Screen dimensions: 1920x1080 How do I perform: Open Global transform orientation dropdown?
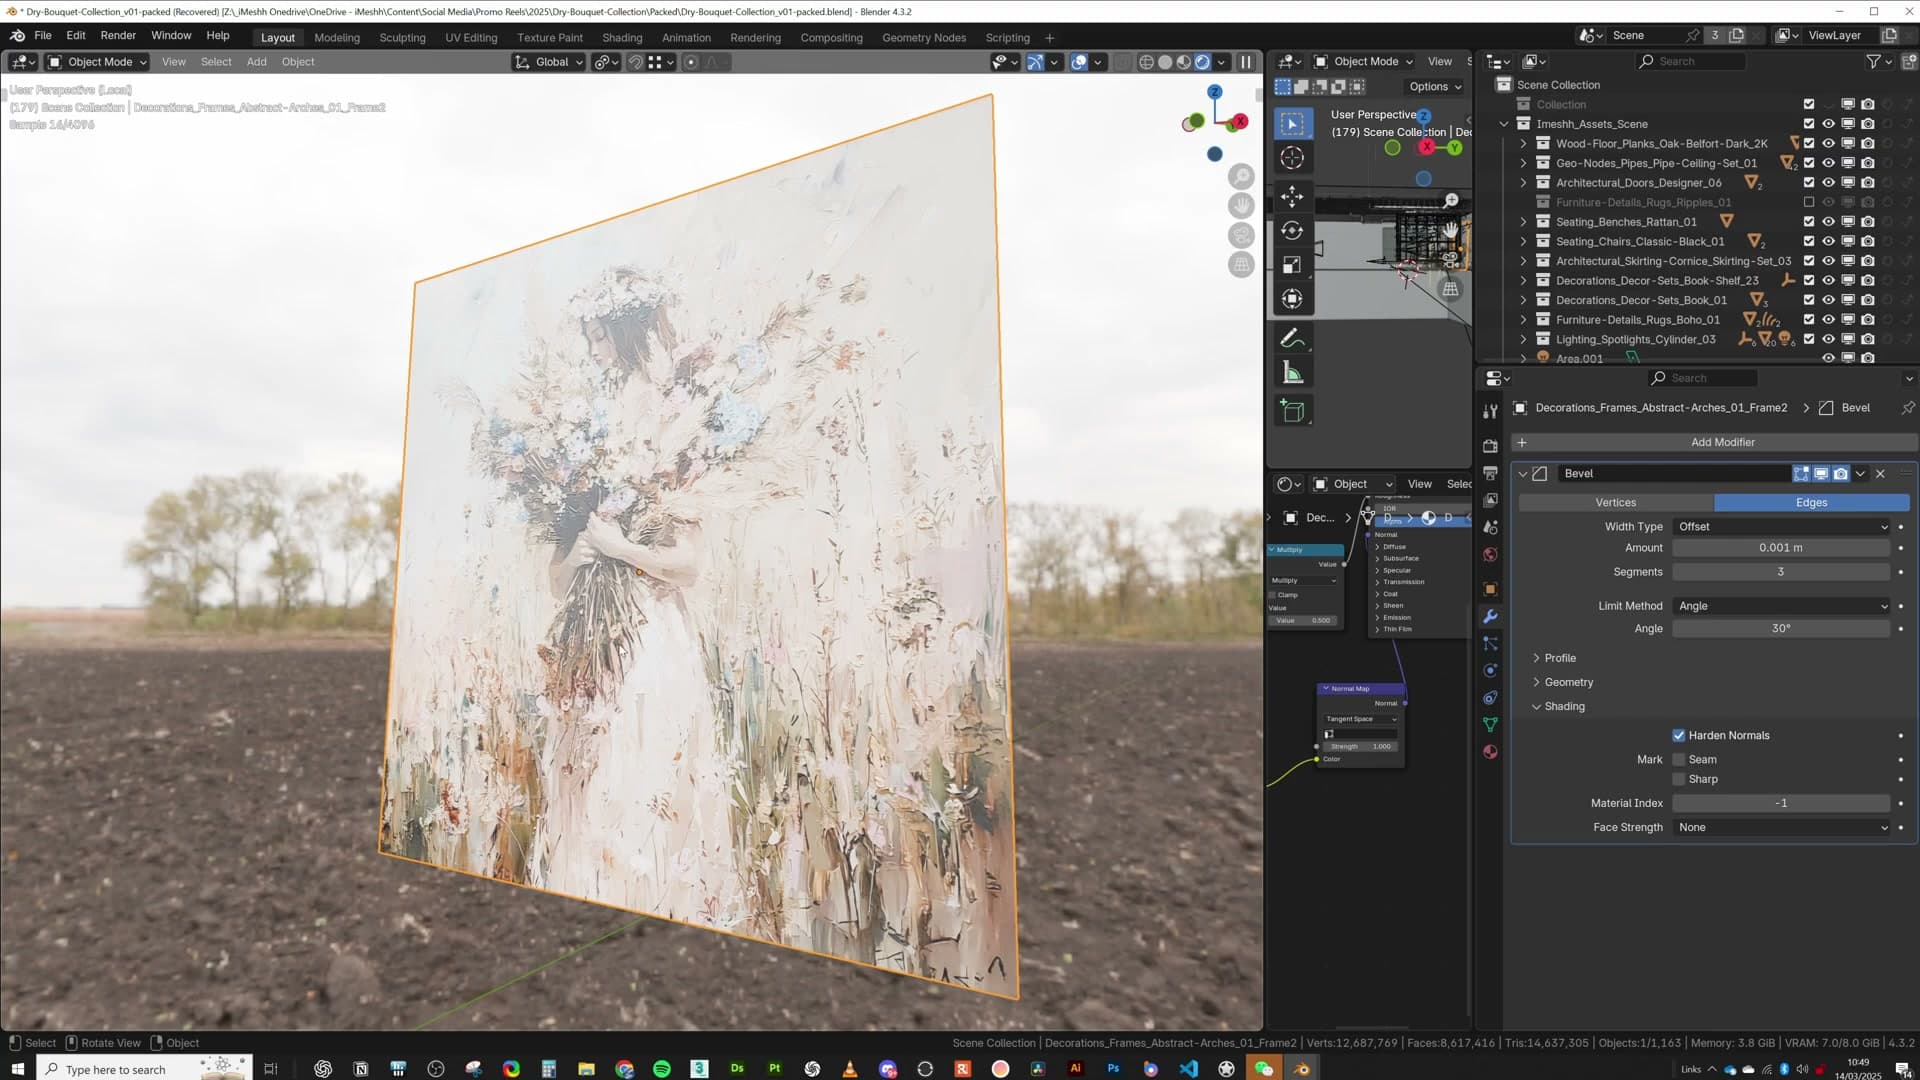click(x=549, y=62)
